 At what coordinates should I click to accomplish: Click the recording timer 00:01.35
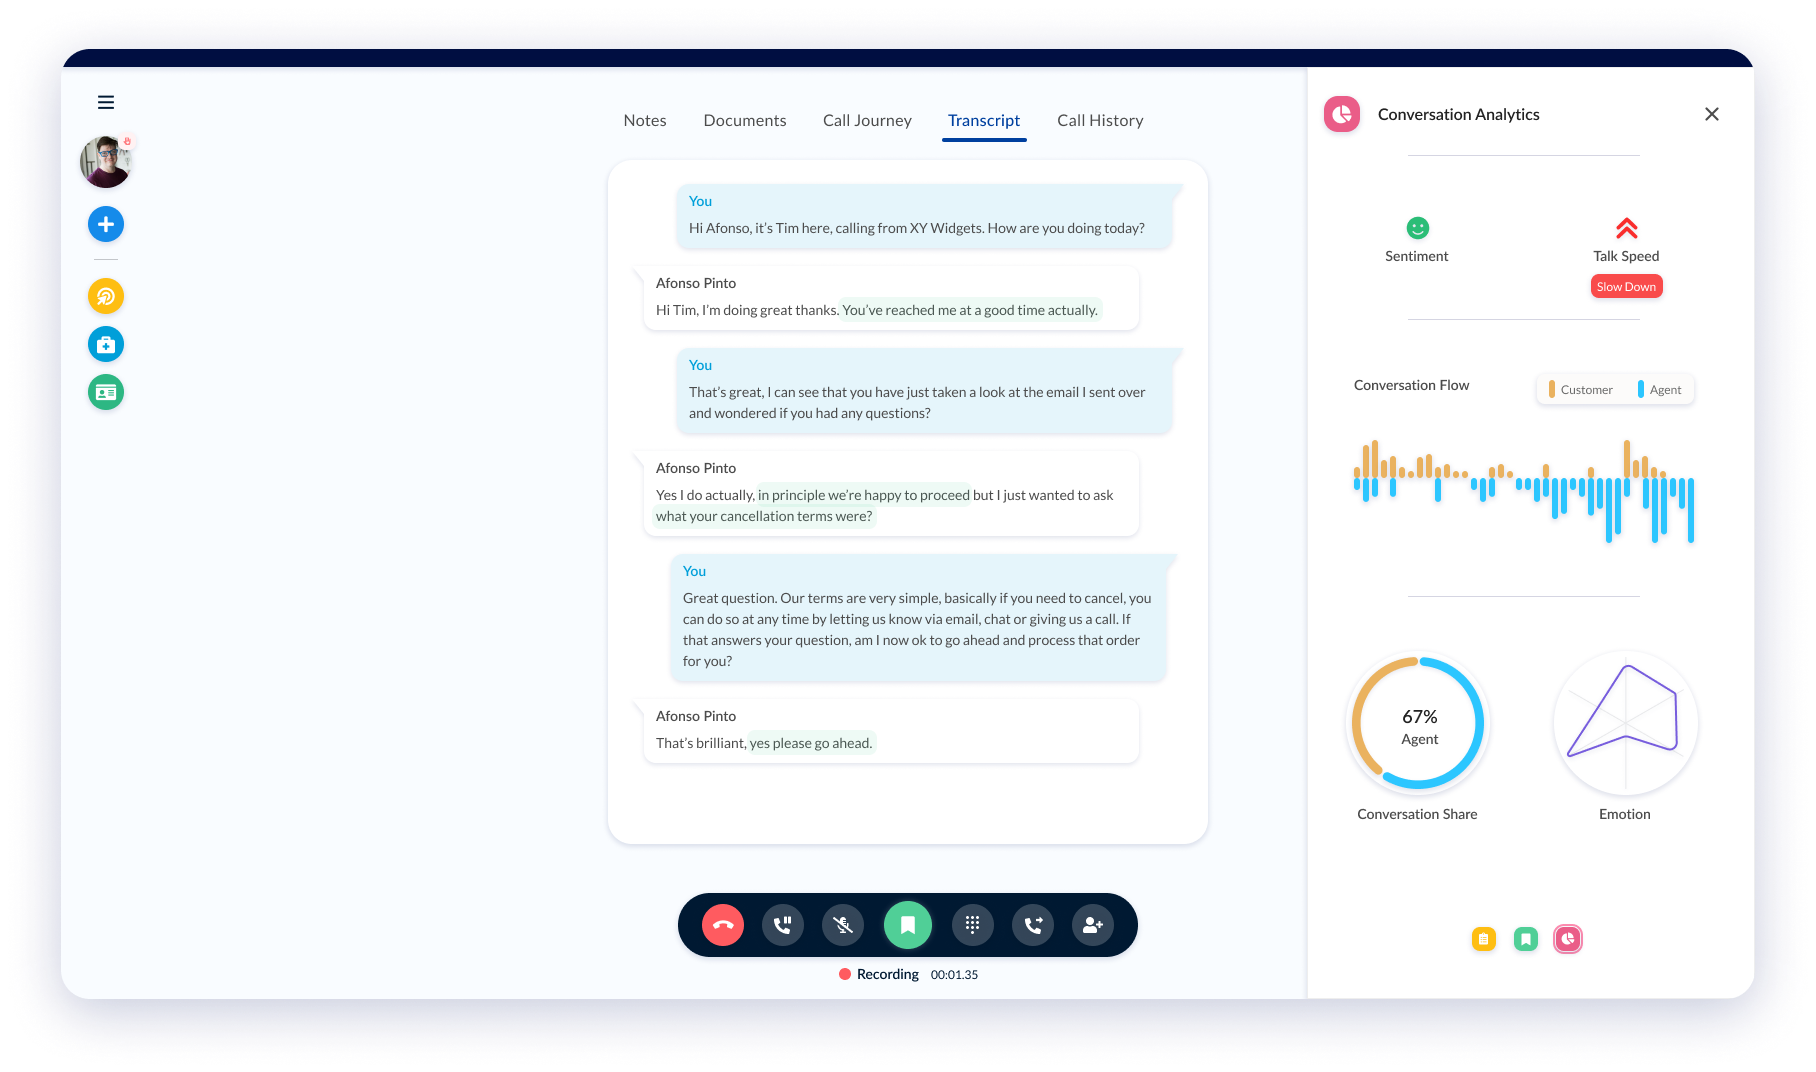pyautogui.click(x=954, y=975)
